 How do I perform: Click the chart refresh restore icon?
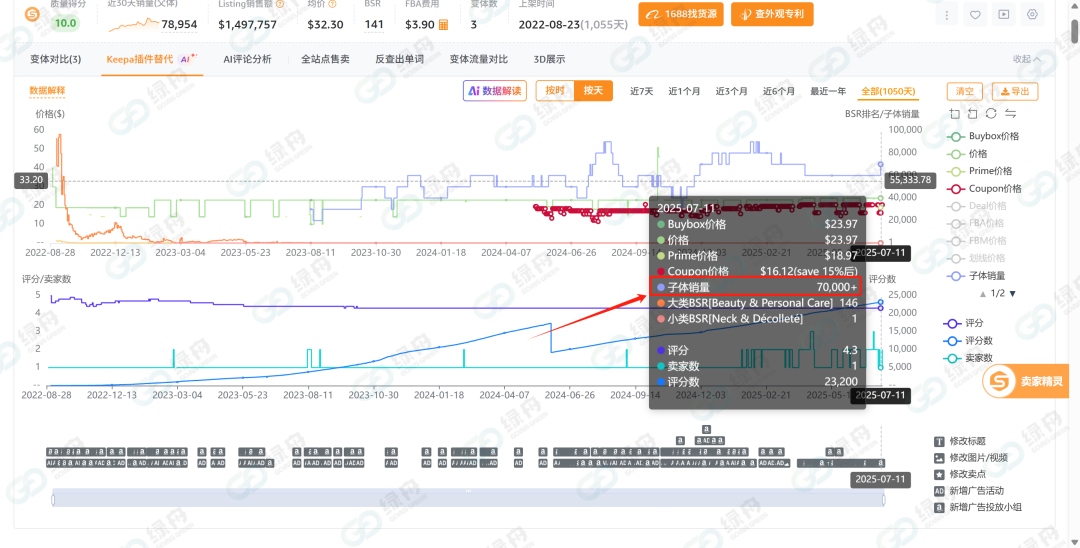[x=991, y=114]
